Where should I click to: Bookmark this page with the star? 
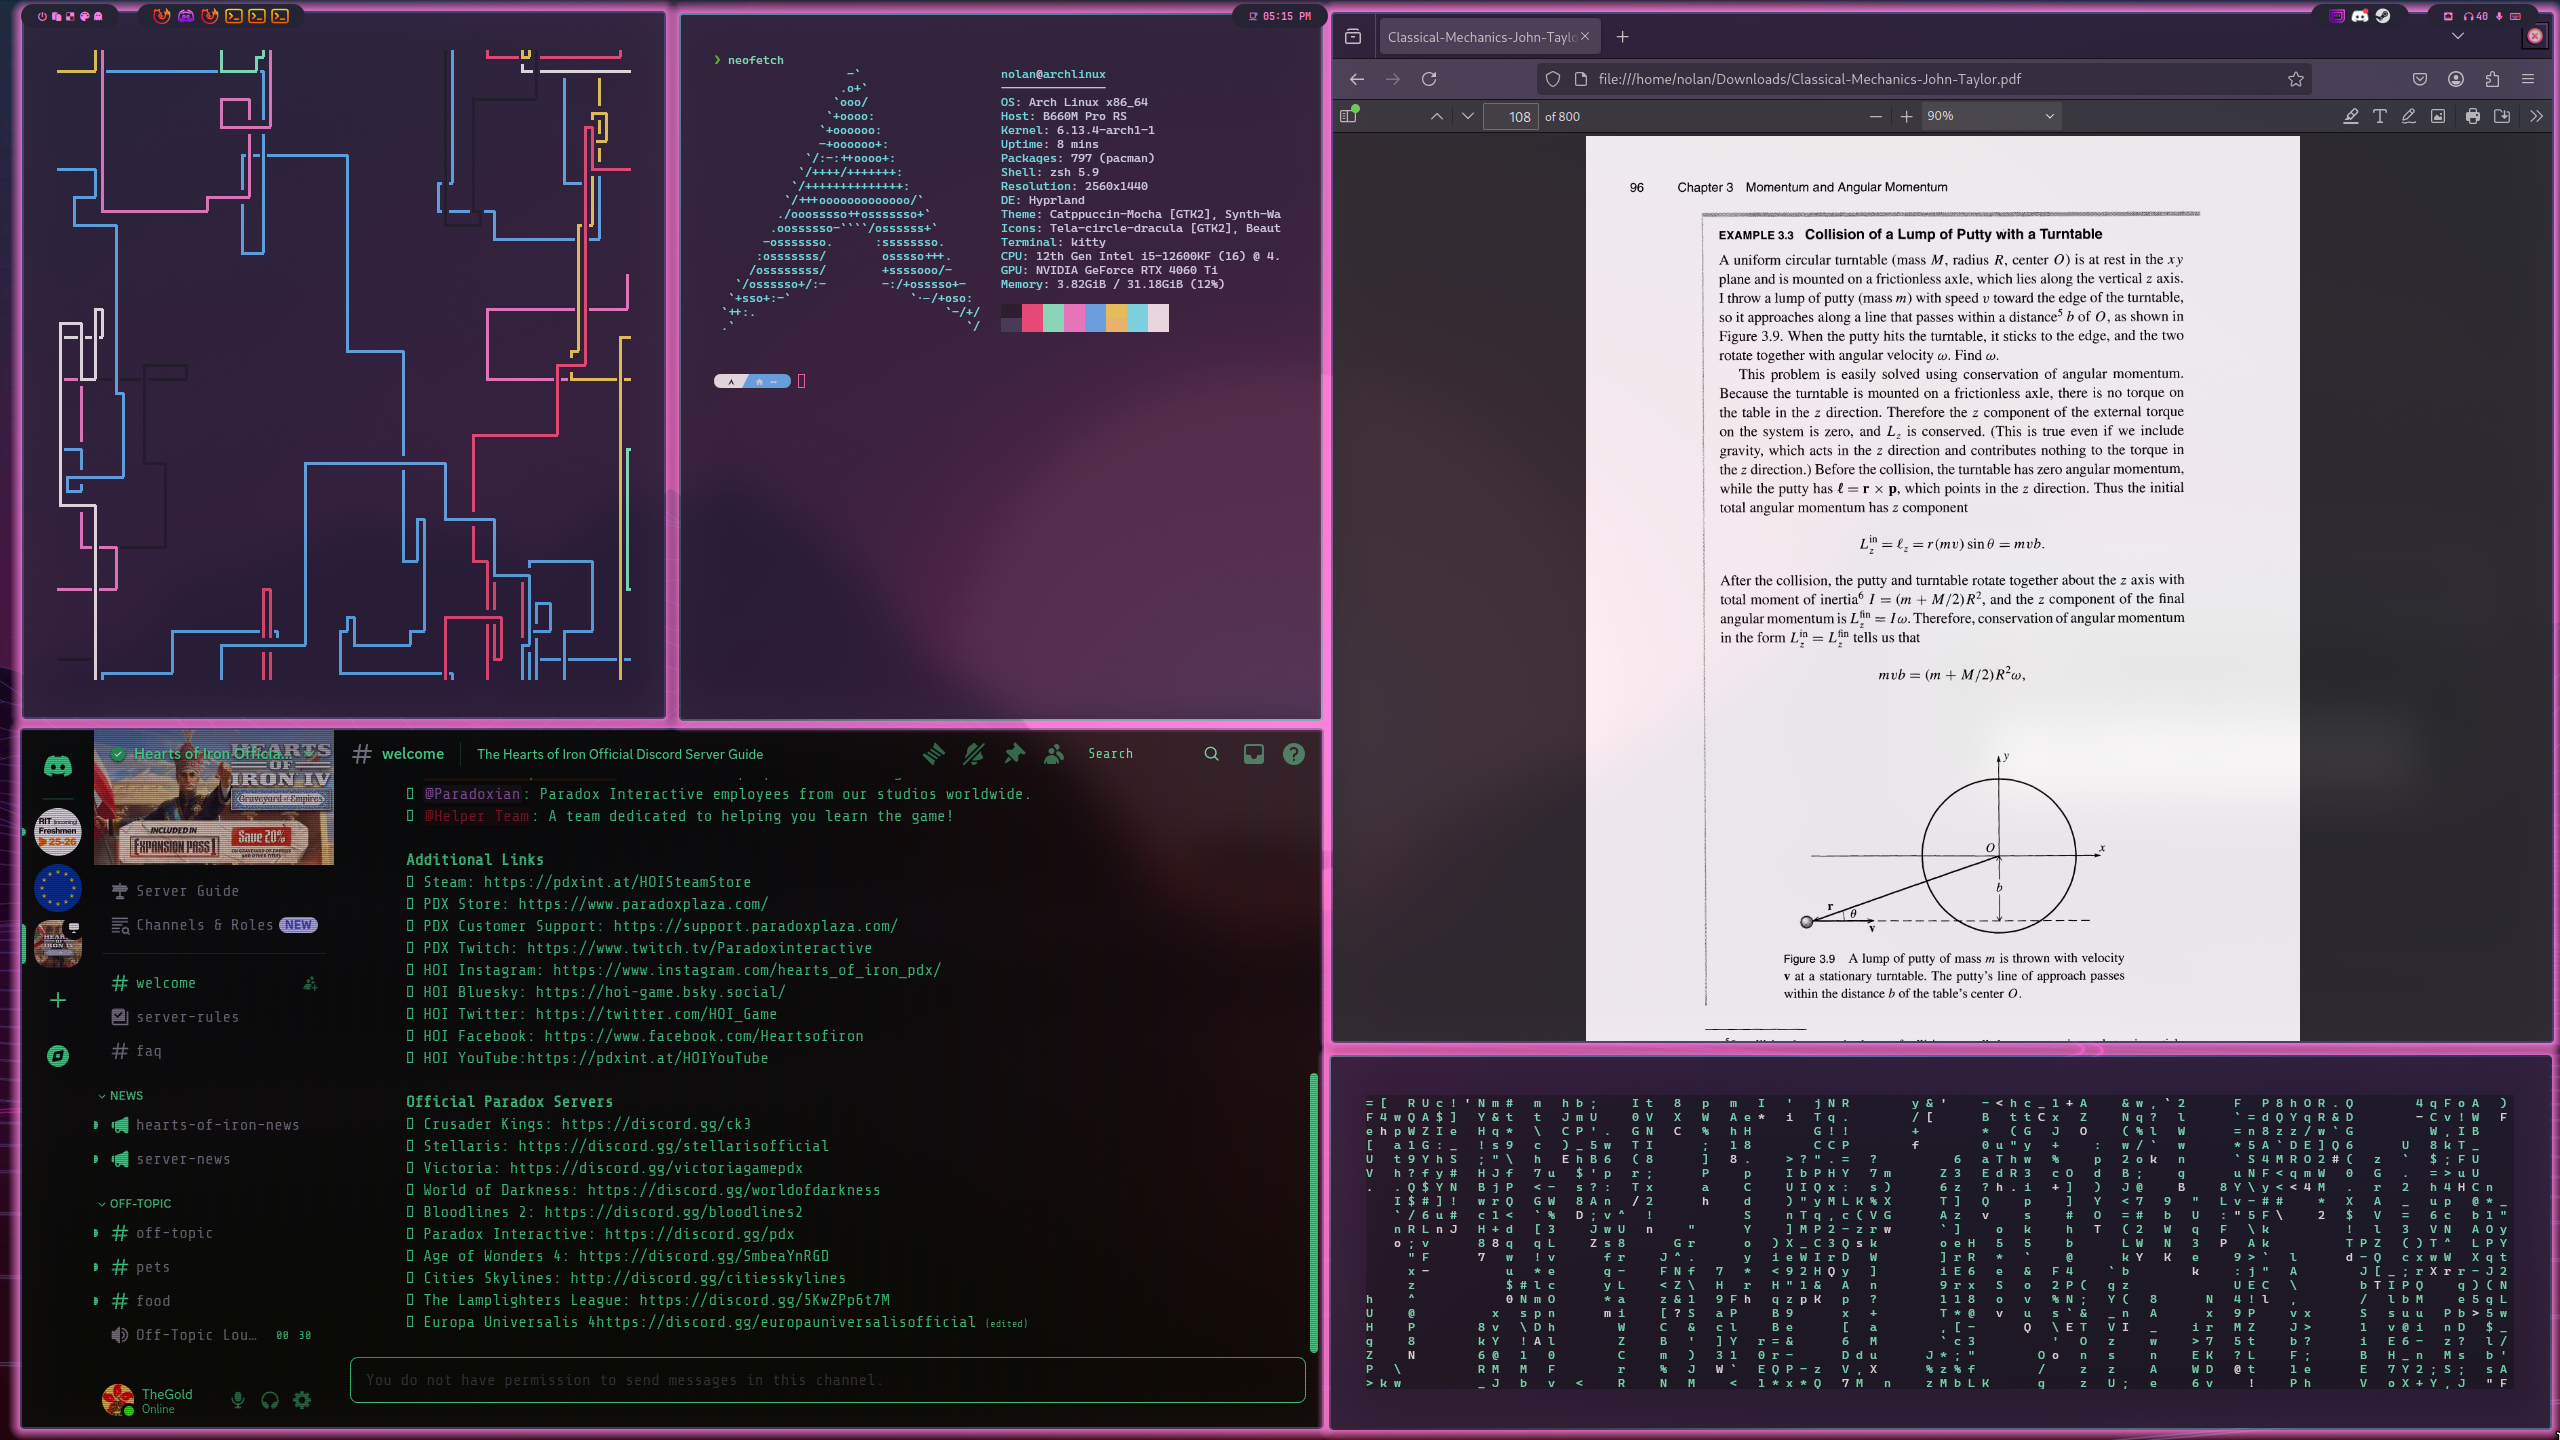2296,79
